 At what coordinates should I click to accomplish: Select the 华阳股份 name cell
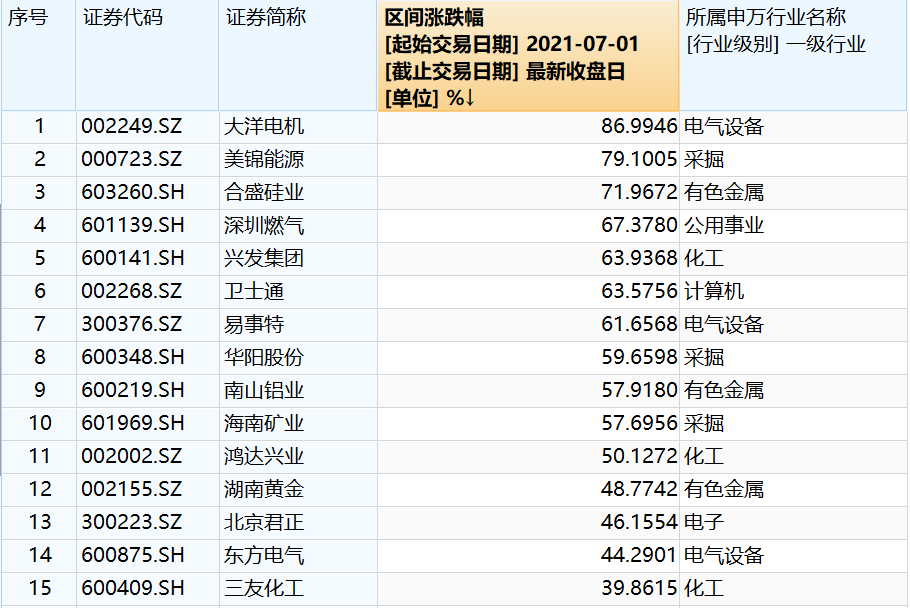(x=265, y=357)
